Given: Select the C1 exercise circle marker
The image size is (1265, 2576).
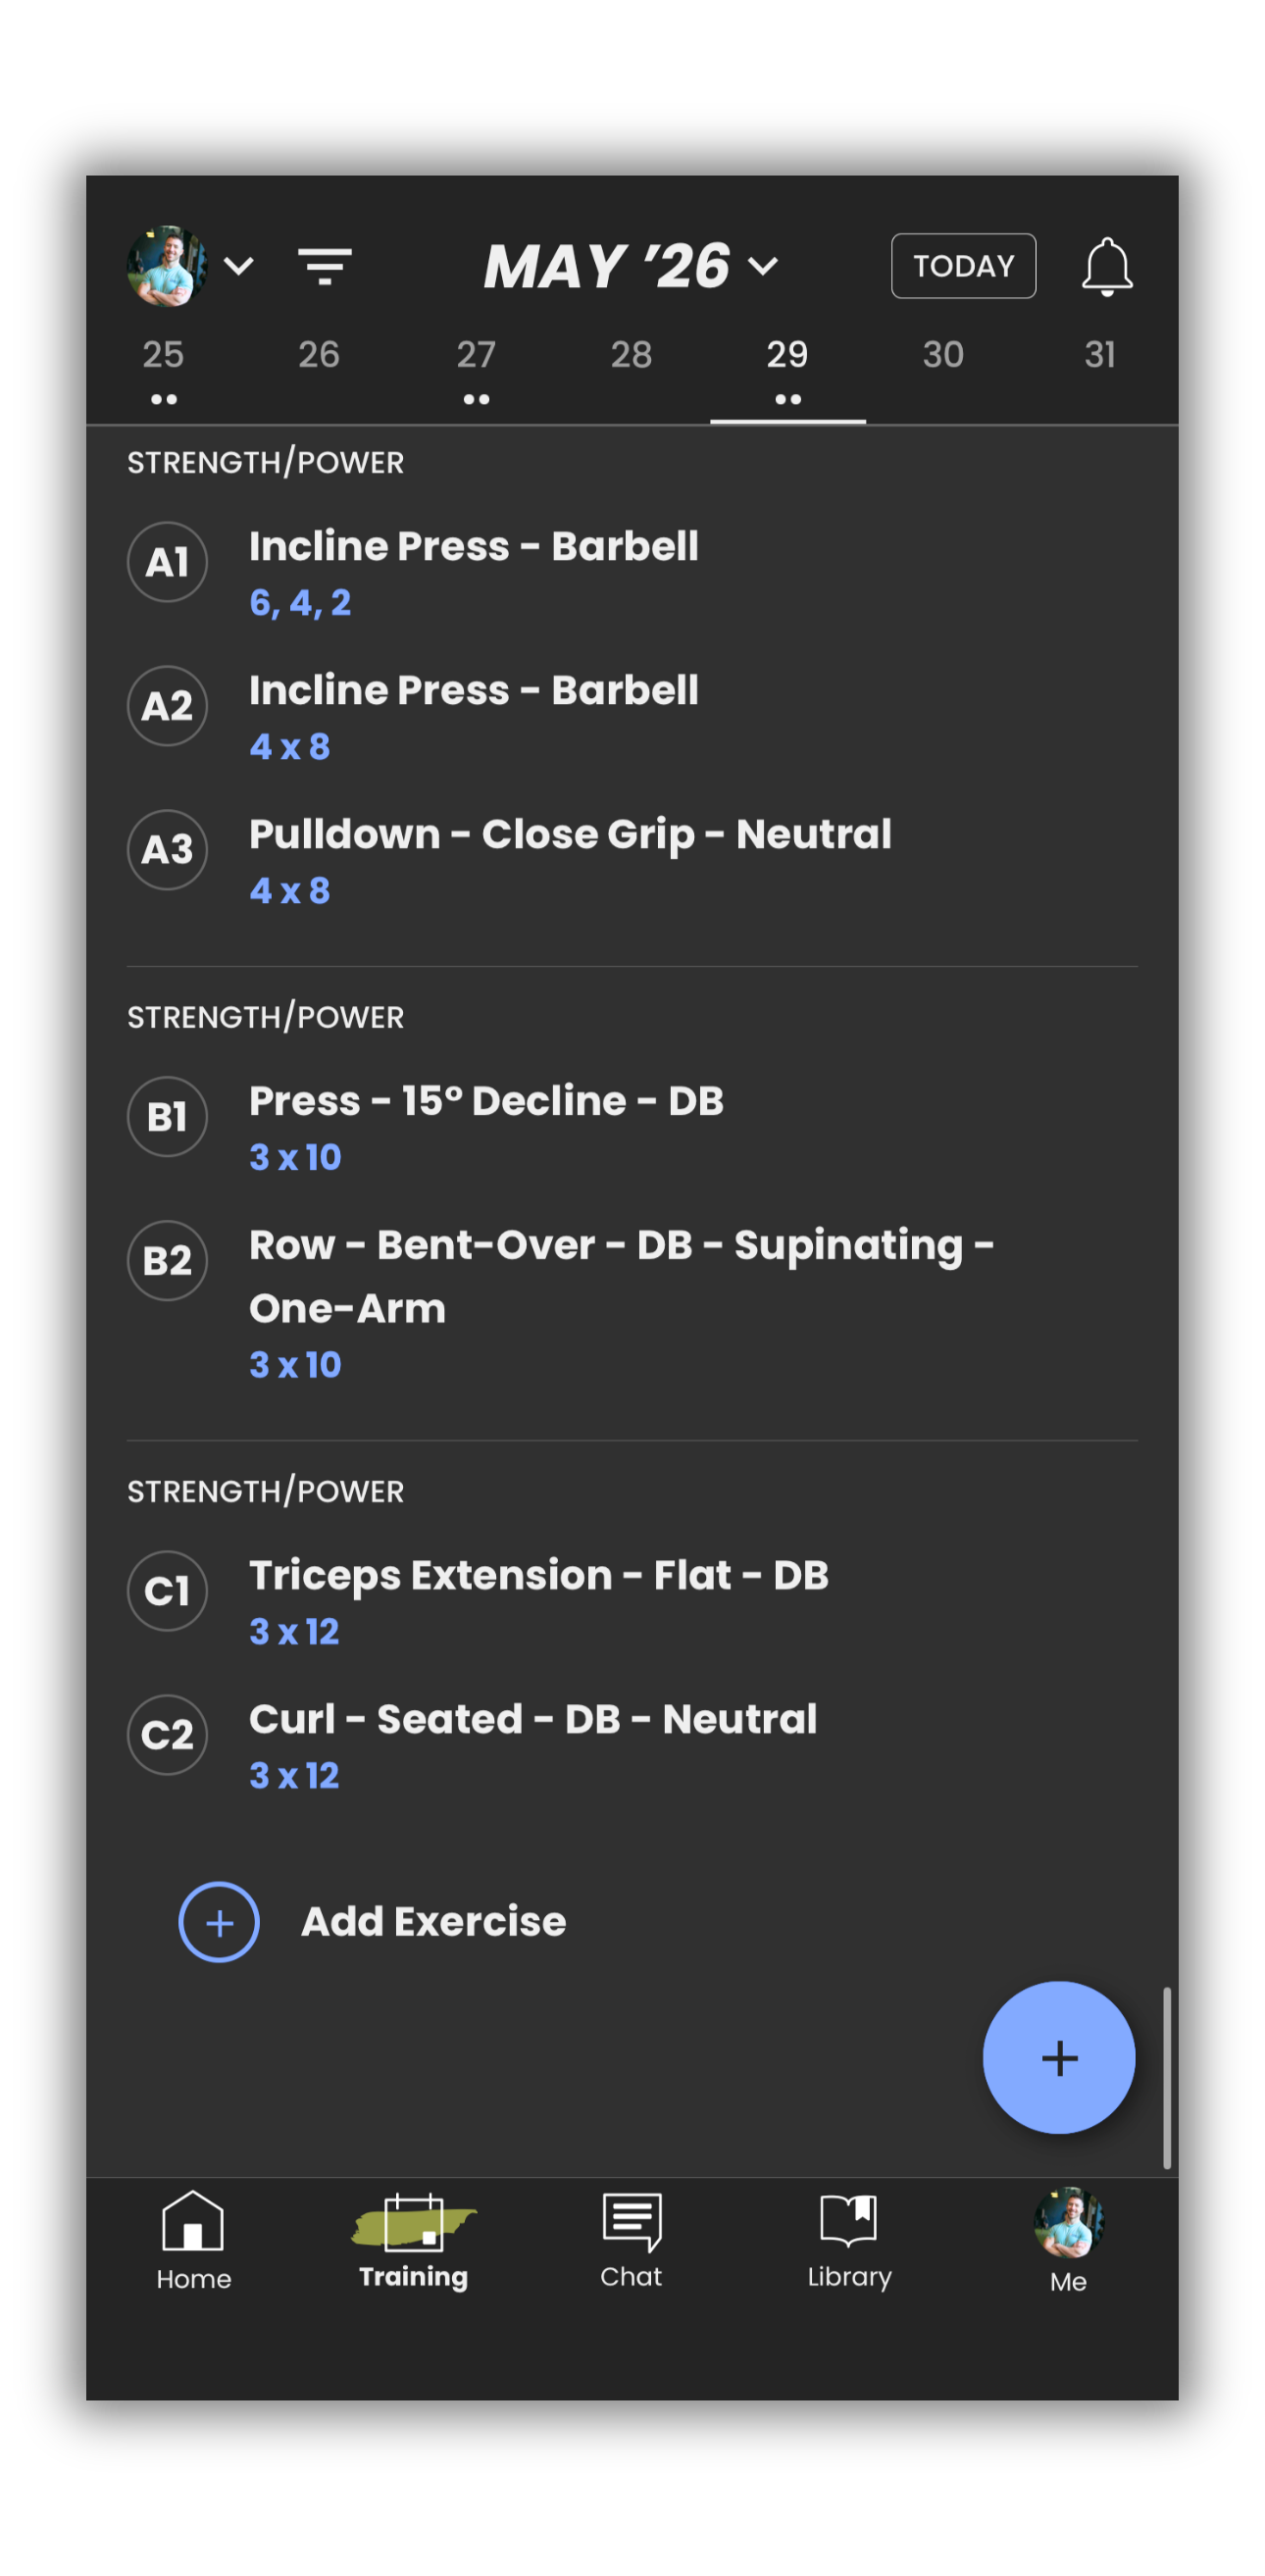Looking at the screenshot, I should click(x=167, y=1590).
